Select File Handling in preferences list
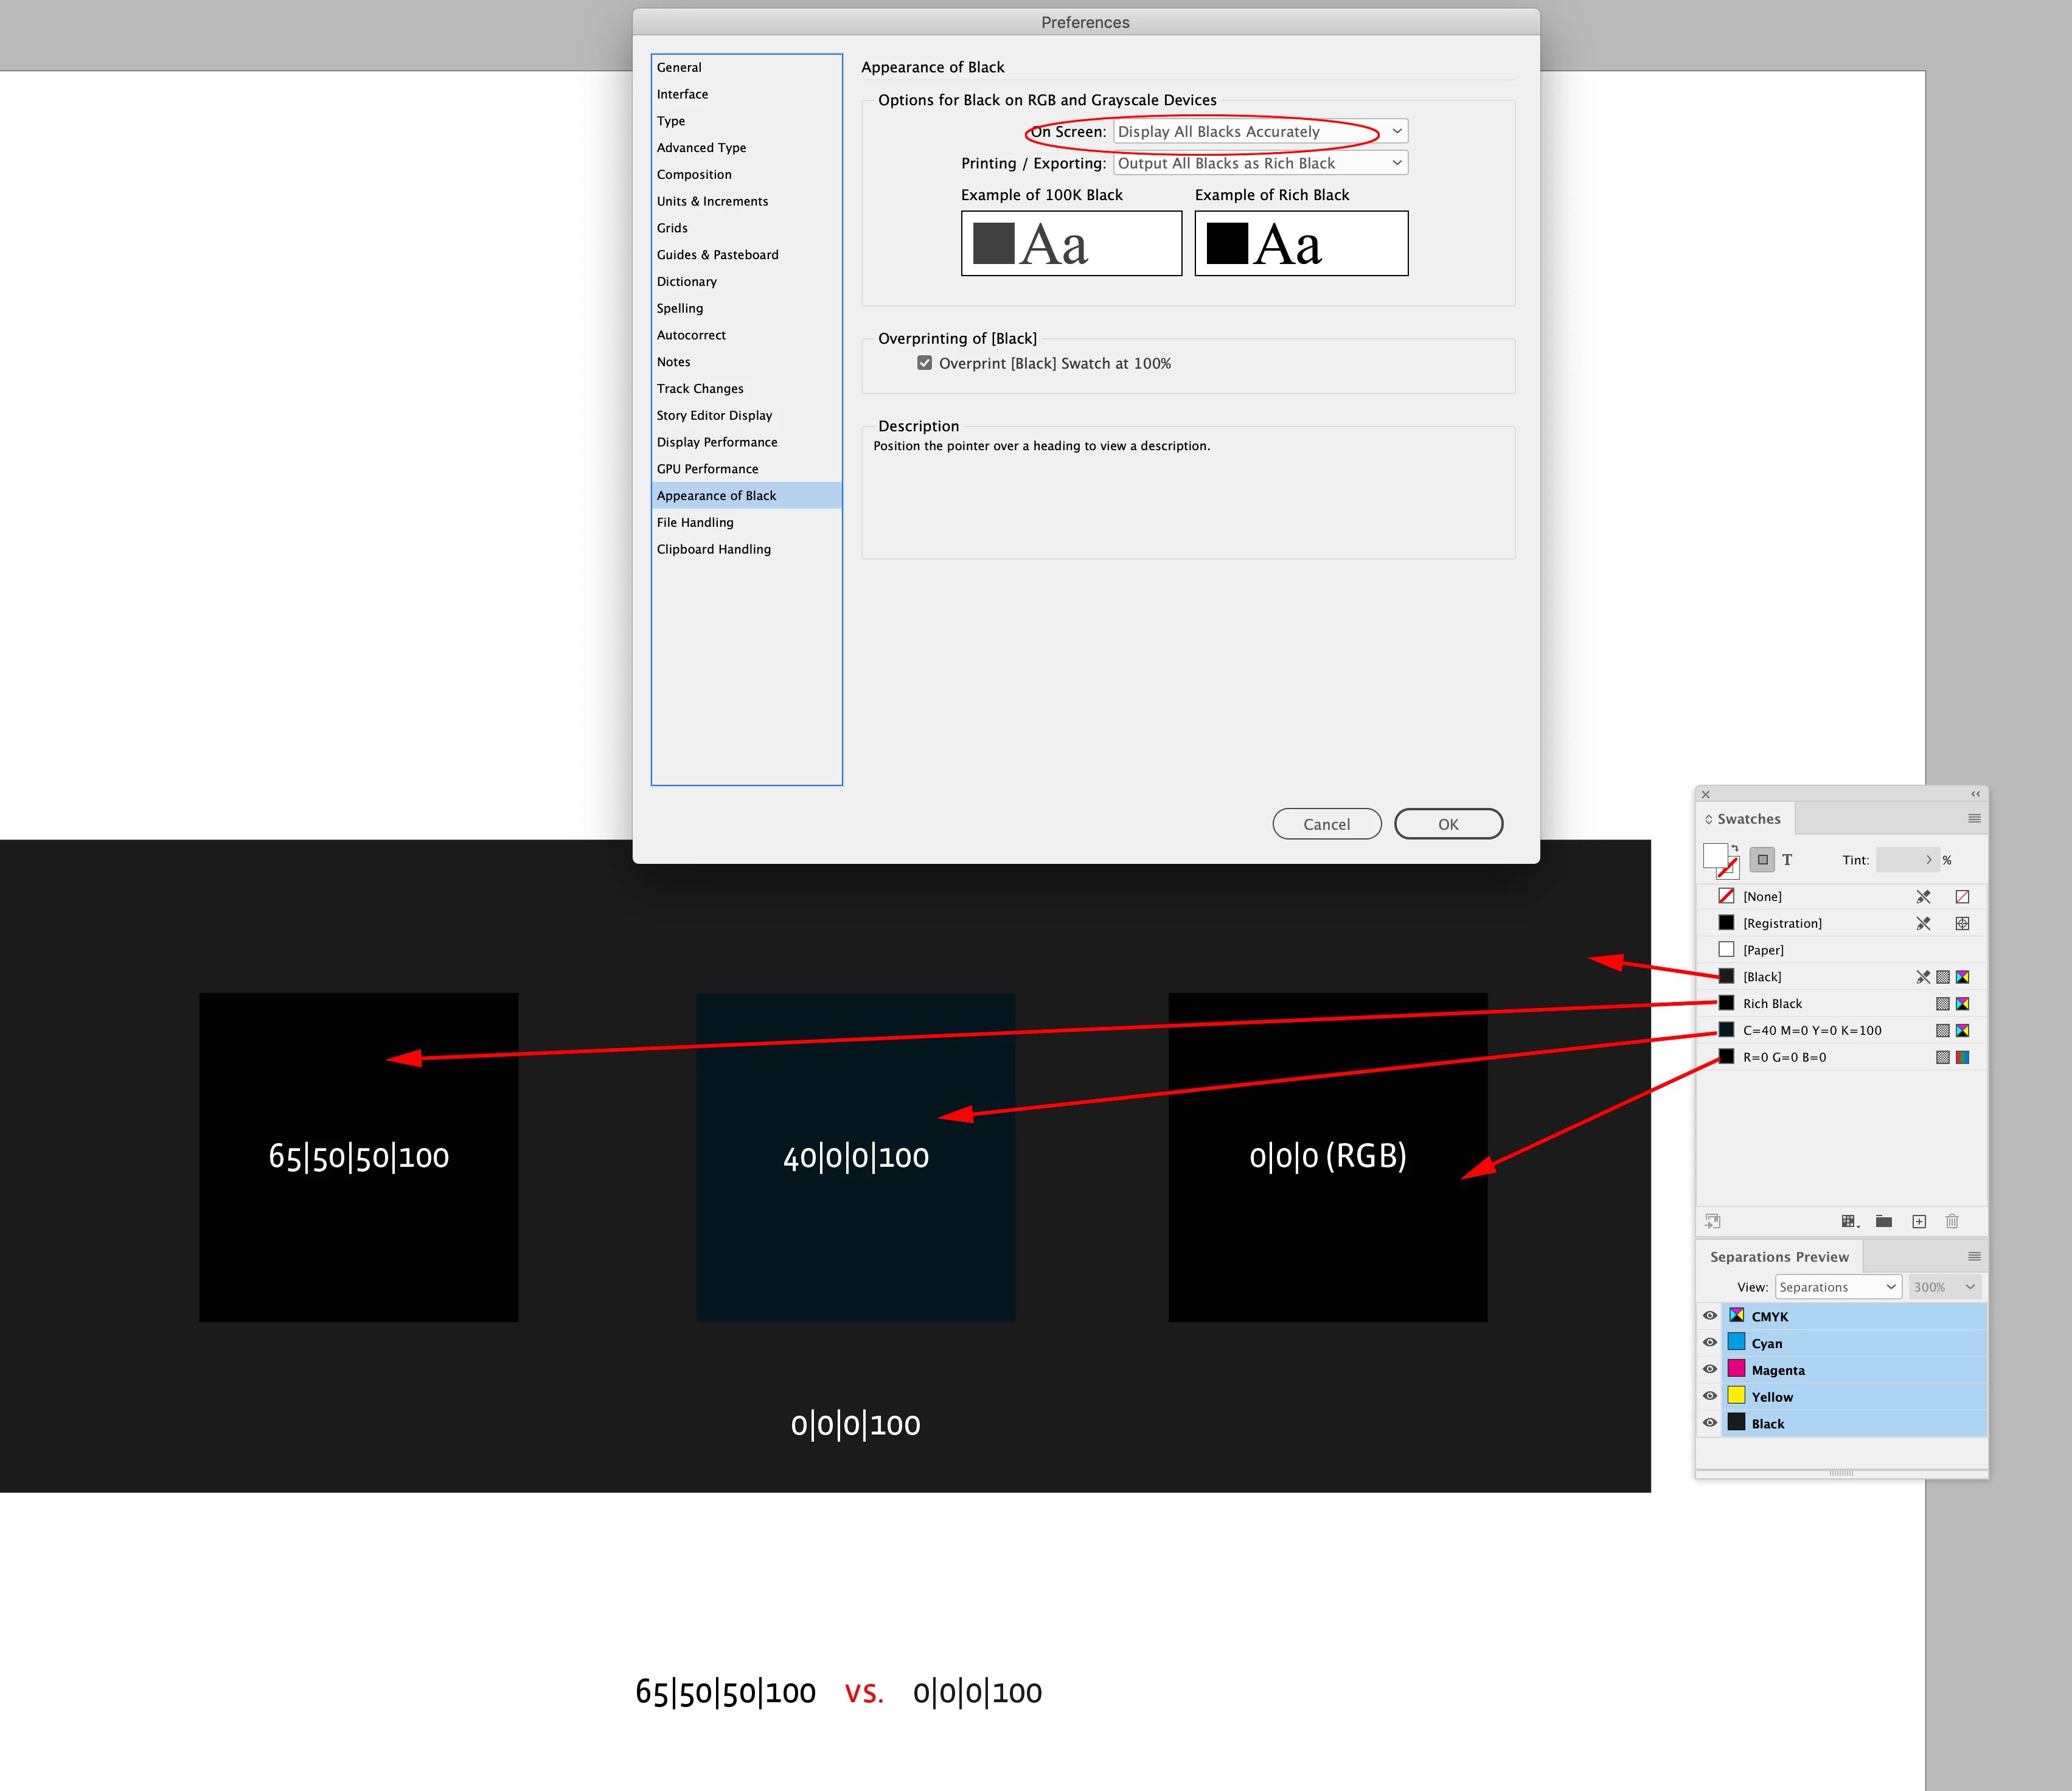This screenshot has height=1791, width=2072. 695,522
